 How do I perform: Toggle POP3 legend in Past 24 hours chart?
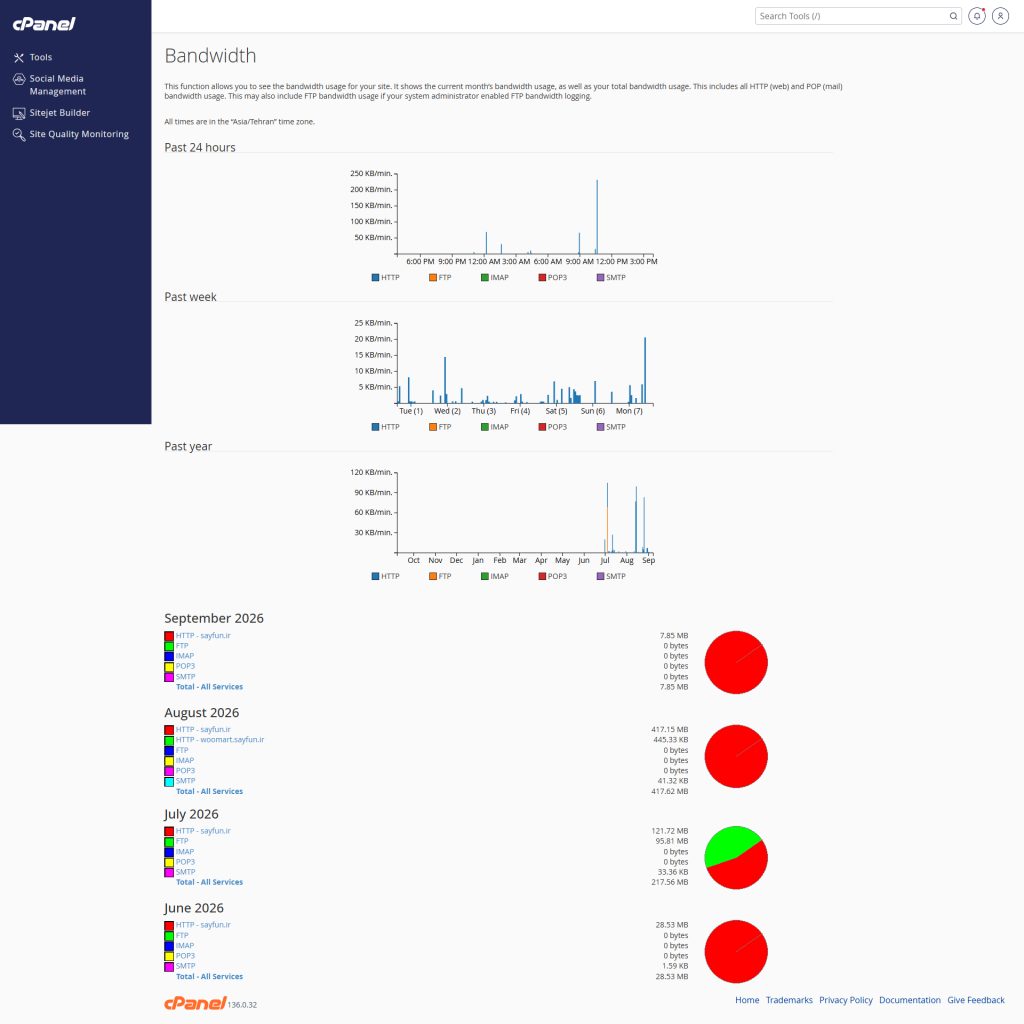(x=552, y=278)
